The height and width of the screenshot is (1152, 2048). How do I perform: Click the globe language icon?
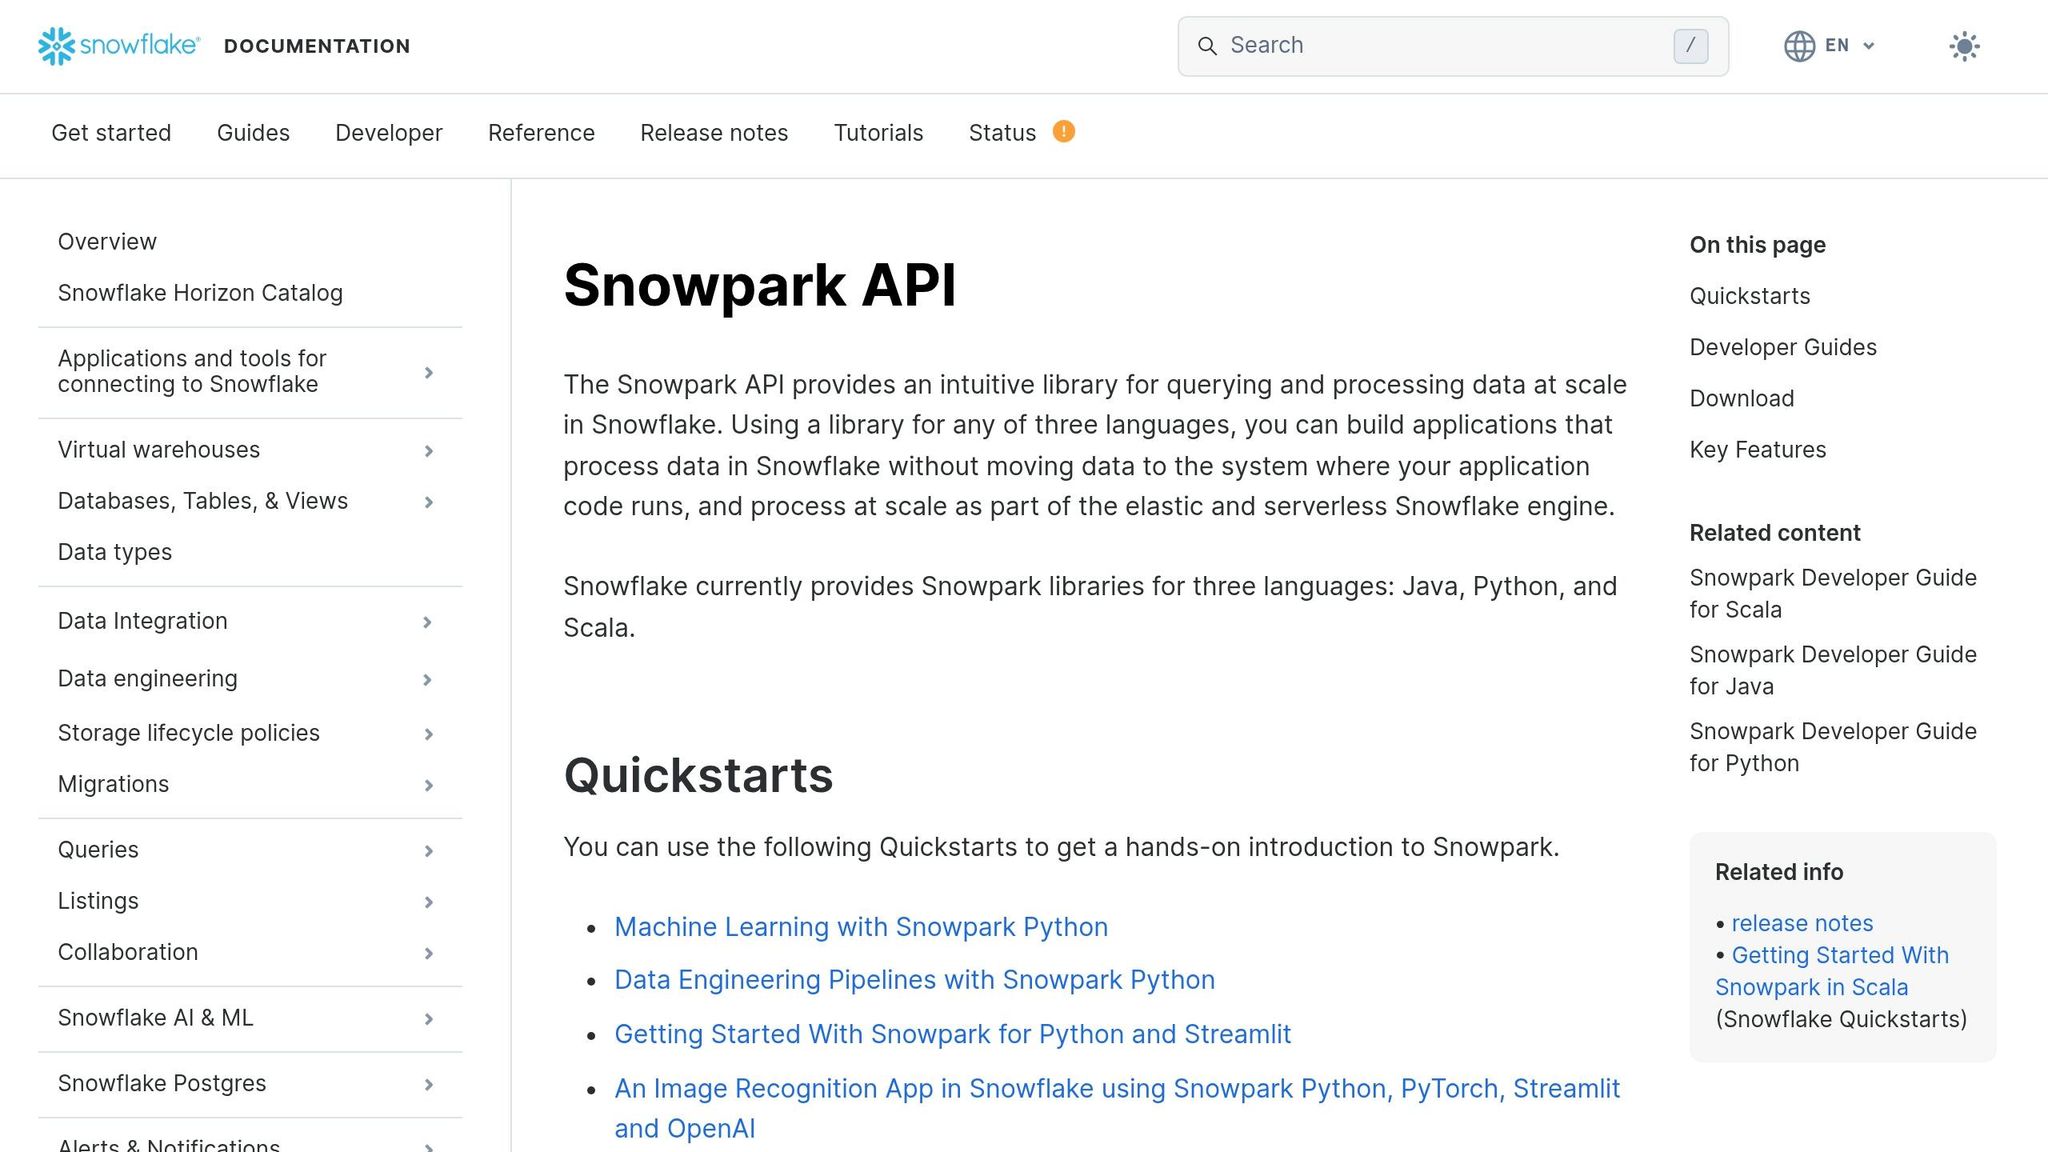(x=1799, y=46)
